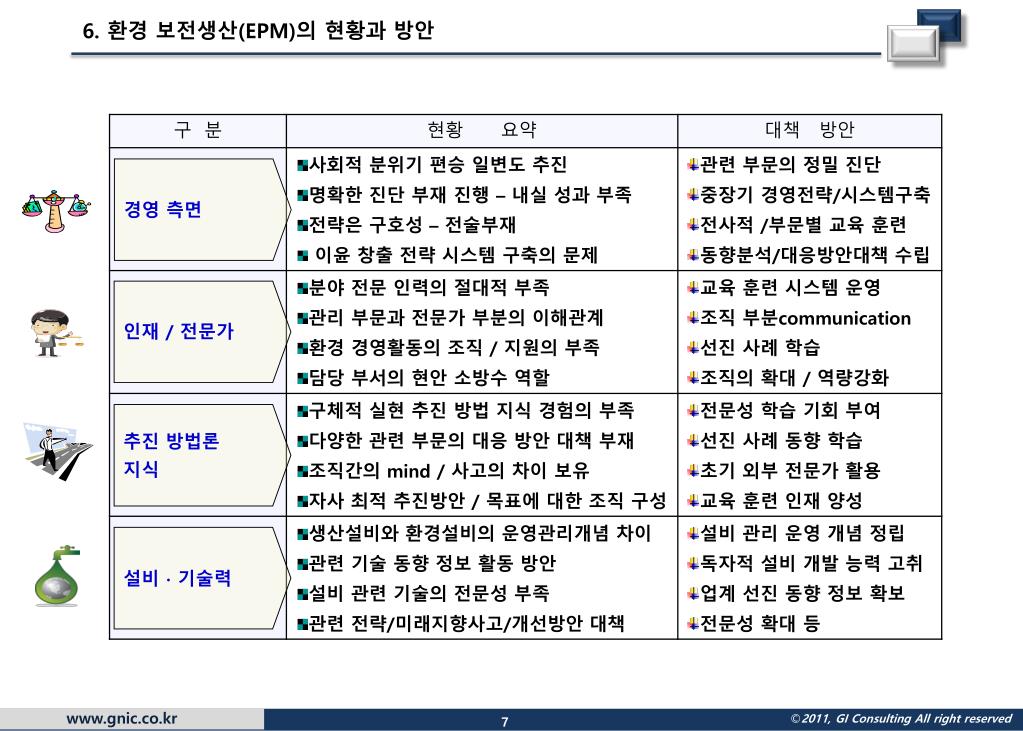
Task: Click the green globe faucet icon
Action: click(57, 576)
